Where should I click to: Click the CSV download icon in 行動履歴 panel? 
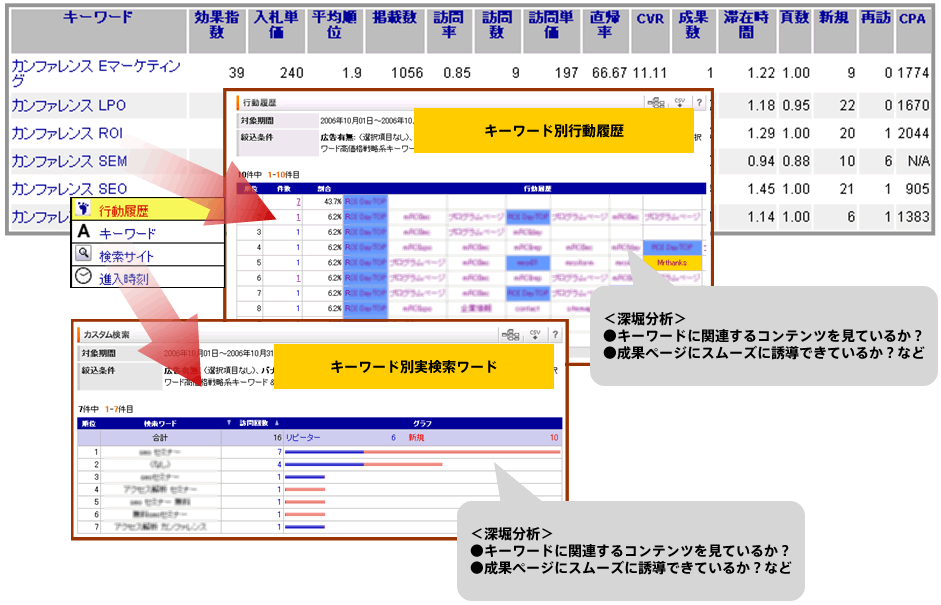[677, 103]
